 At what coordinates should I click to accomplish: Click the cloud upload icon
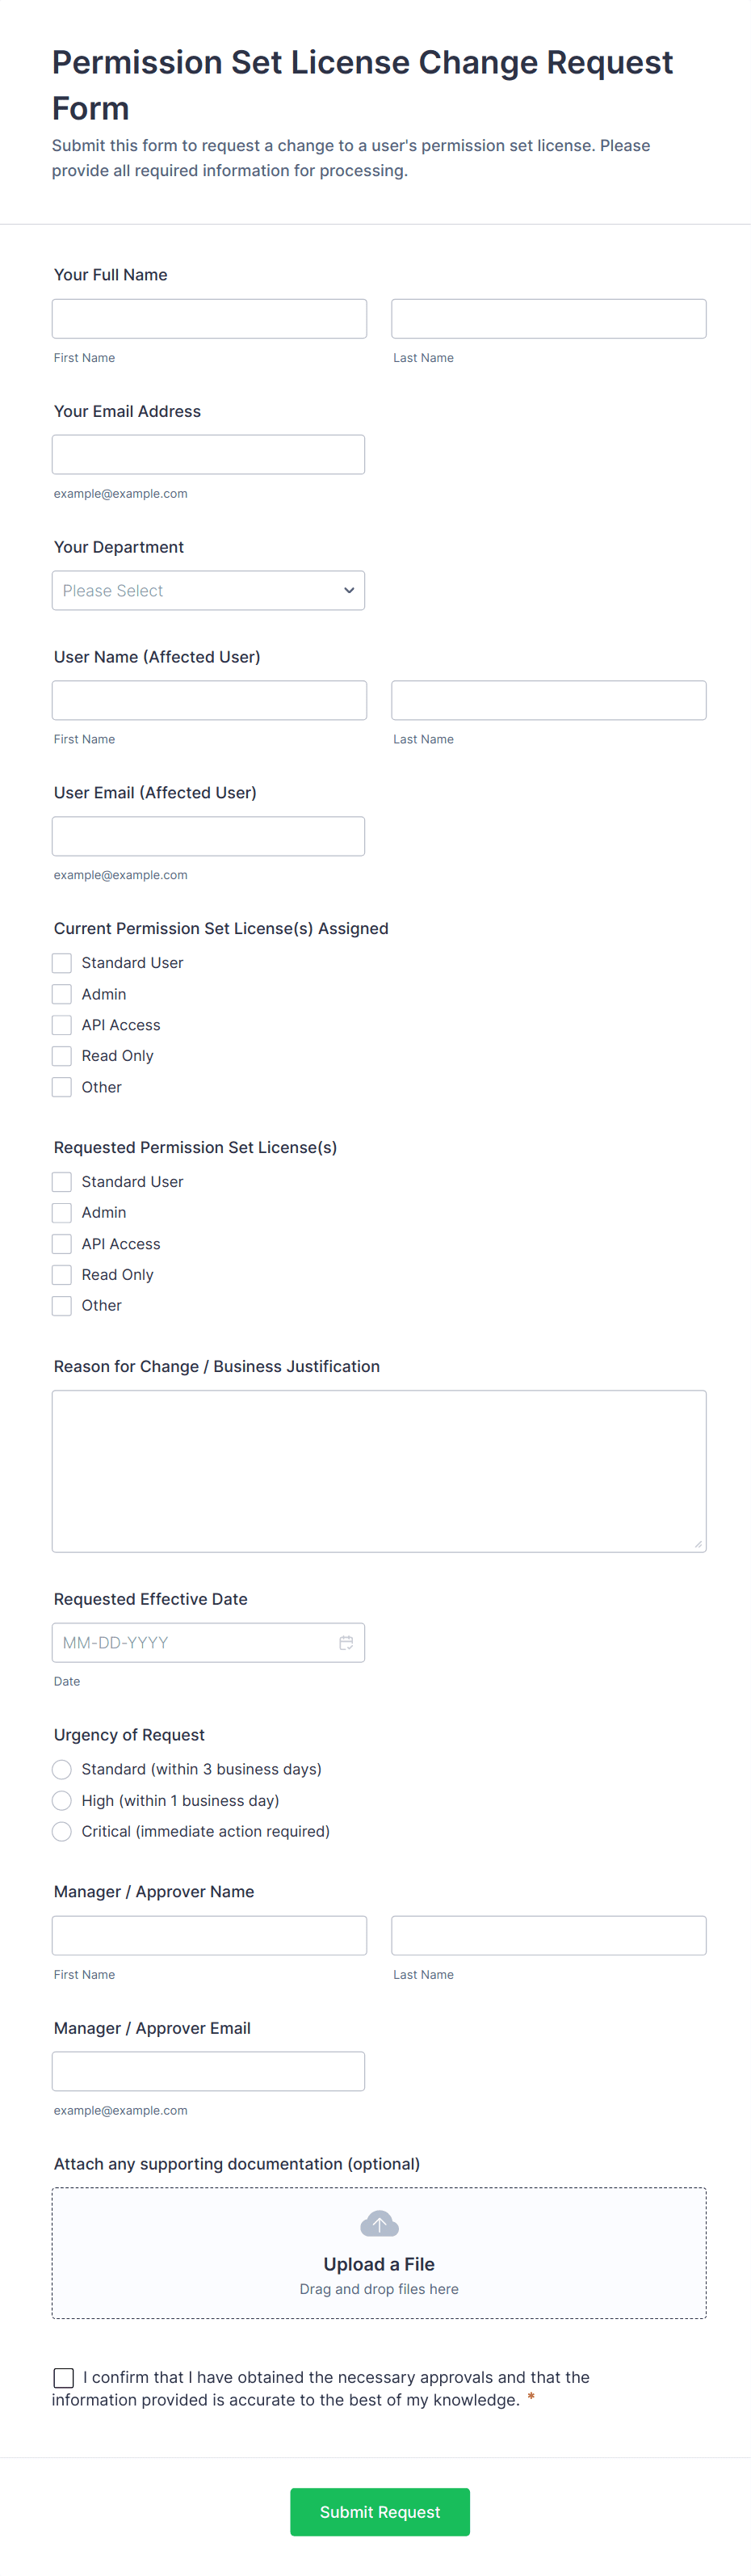(x=379, y=2223)
